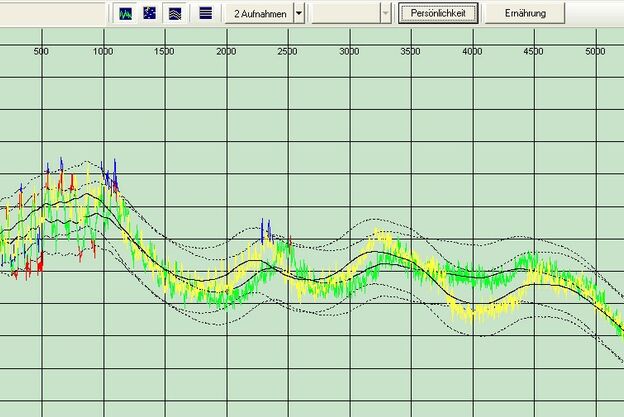Click the 2000 axis label
Screen dimensions: 624x417
click(x=226, y=51)
